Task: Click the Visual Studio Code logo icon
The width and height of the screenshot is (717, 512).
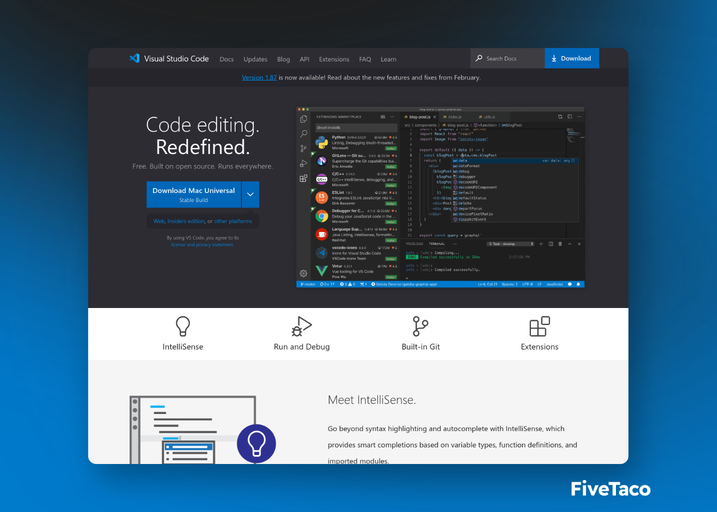Action: (x=134, y=59)
